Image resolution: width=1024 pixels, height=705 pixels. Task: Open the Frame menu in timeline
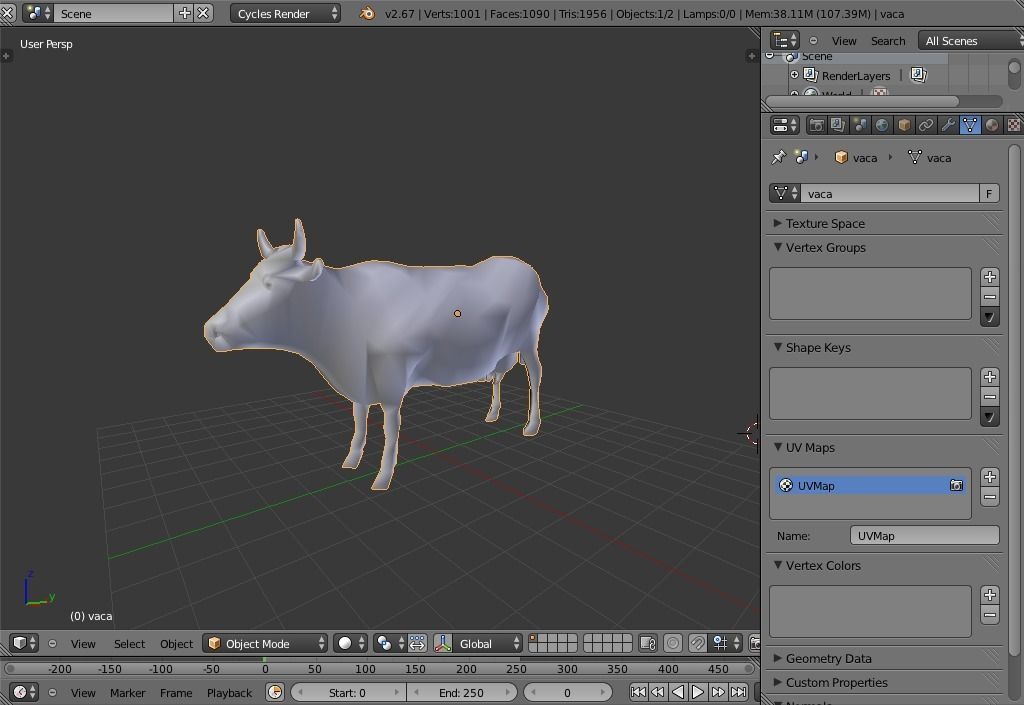click(176, 693)
